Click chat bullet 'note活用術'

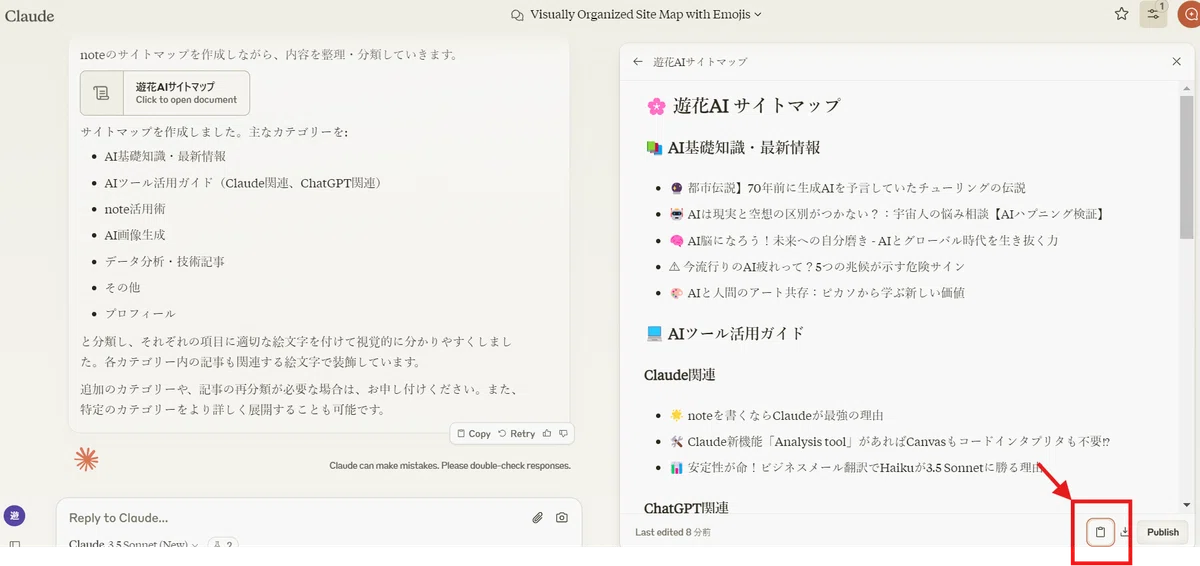135,209
